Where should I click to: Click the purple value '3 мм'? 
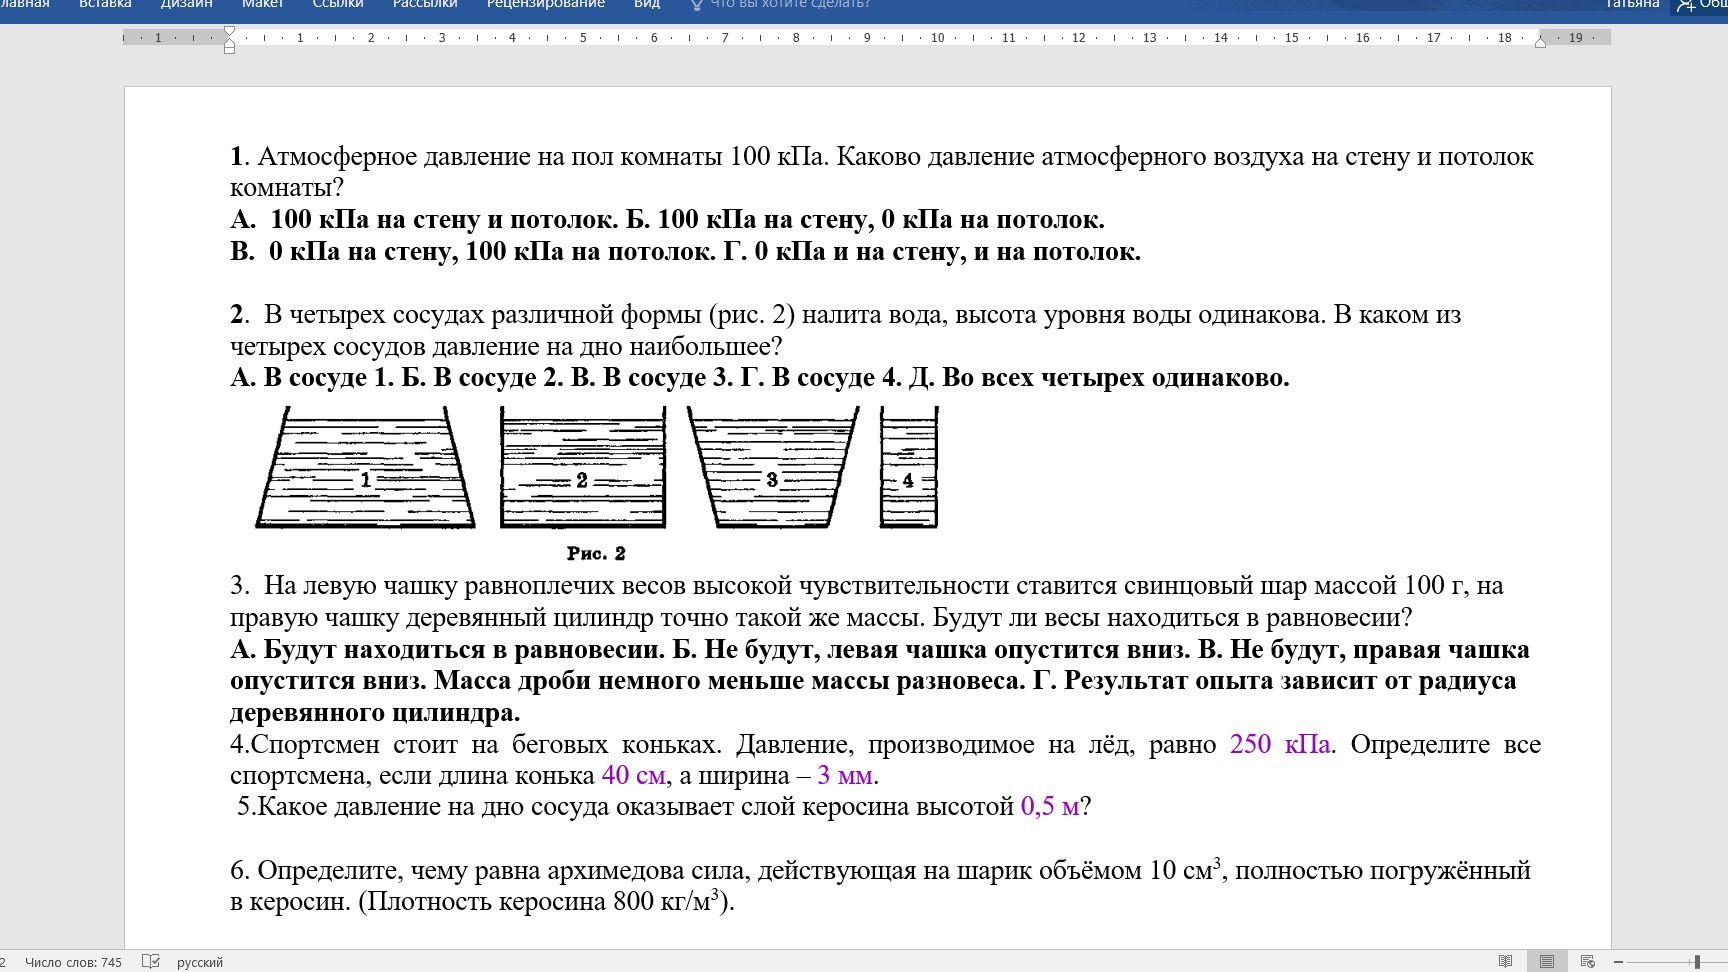(845, 776)
